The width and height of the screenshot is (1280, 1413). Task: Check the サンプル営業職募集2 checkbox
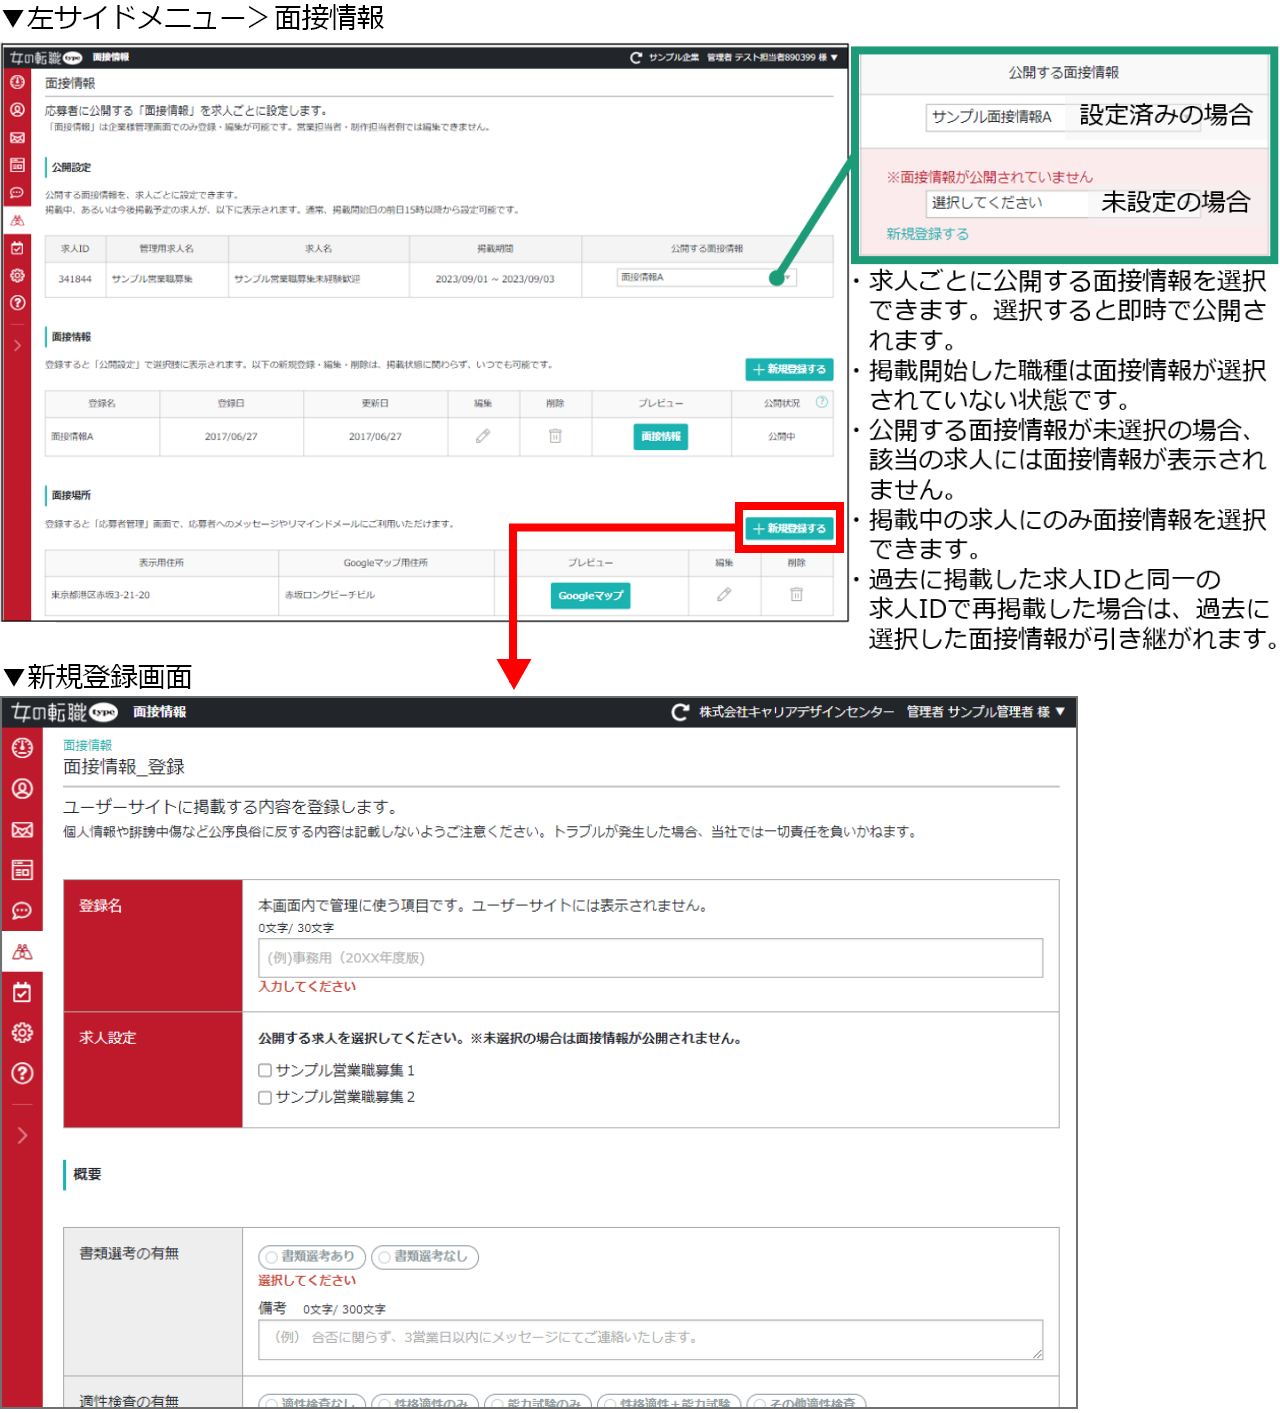point(264,1097)
